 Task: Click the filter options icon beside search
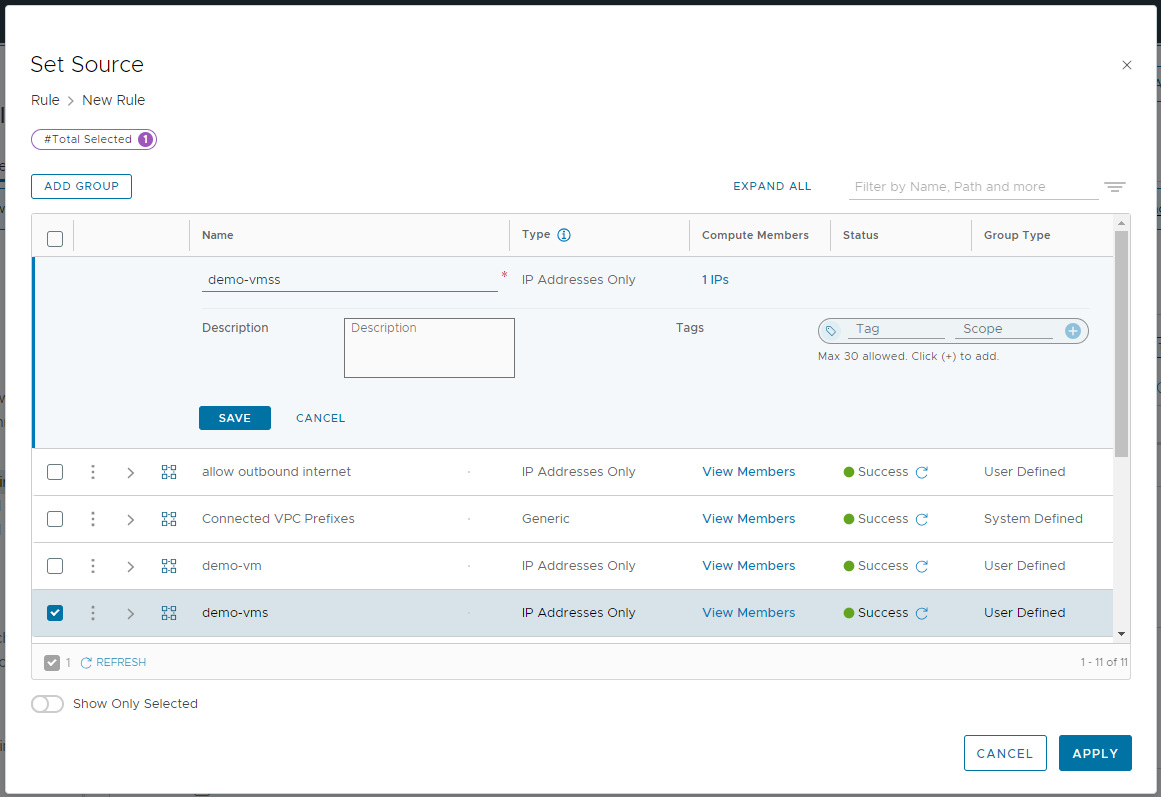1115,187
